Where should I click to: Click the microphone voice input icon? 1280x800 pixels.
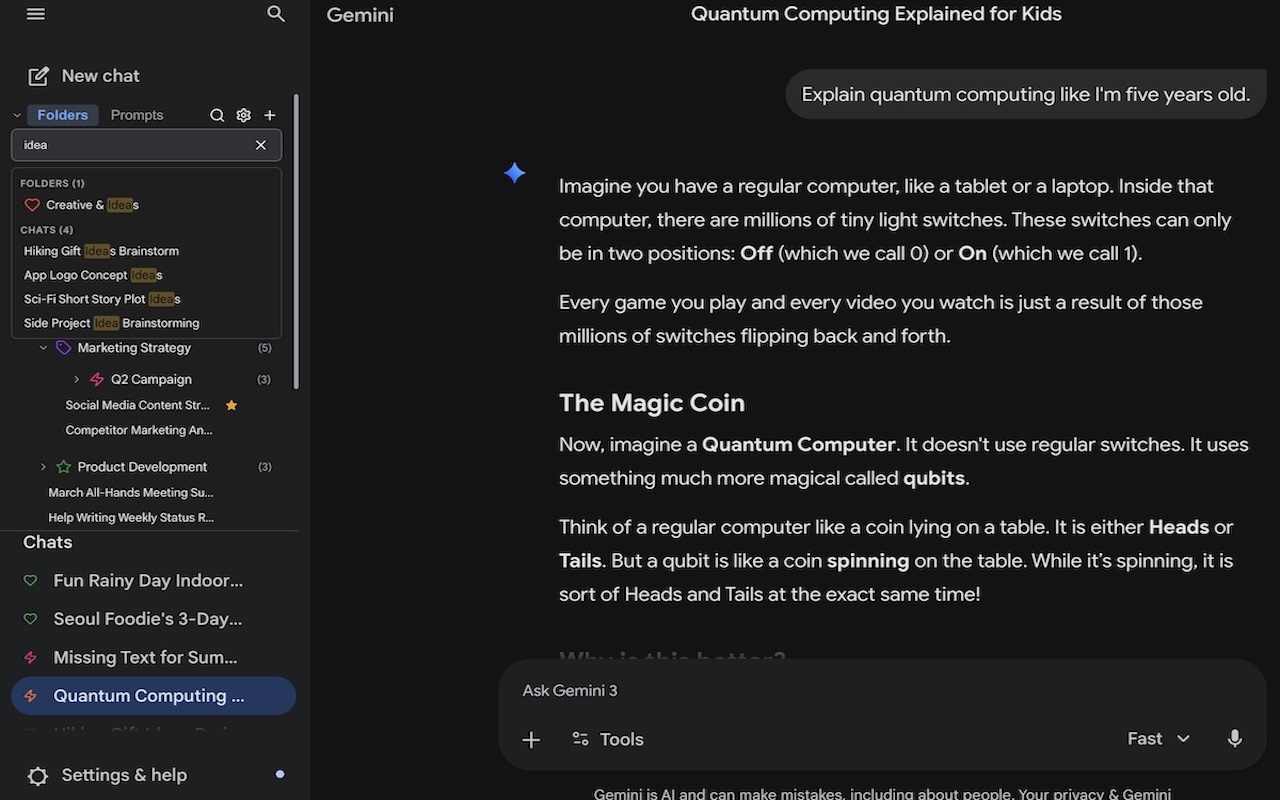(1235, 739)
